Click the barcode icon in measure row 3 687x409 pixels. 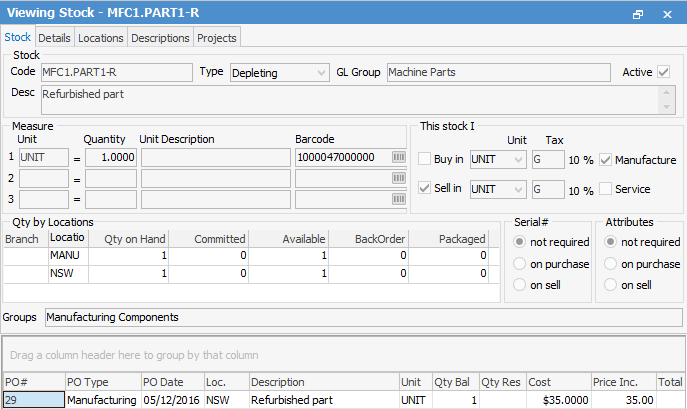point(398,198)
